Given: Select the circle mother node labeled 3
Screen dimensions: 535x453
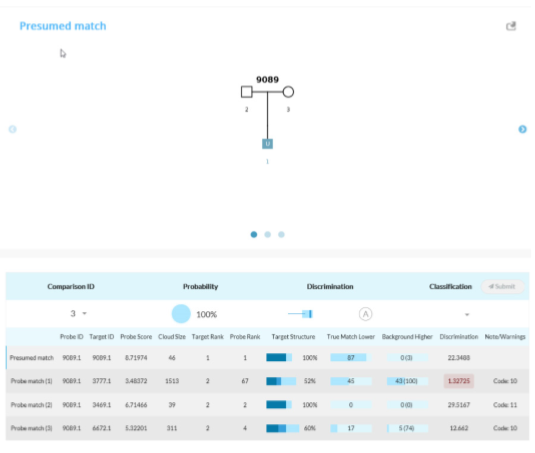Looking at the screenshot, I should (x=288, y=92).
